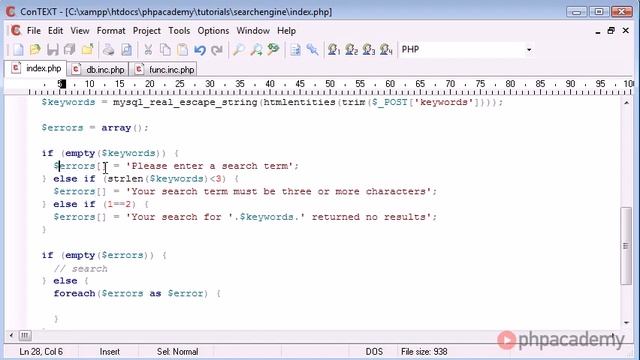This screenshot has height=360, width=640.
Task: Switch to the index.php tab
Action: (36, 69)
